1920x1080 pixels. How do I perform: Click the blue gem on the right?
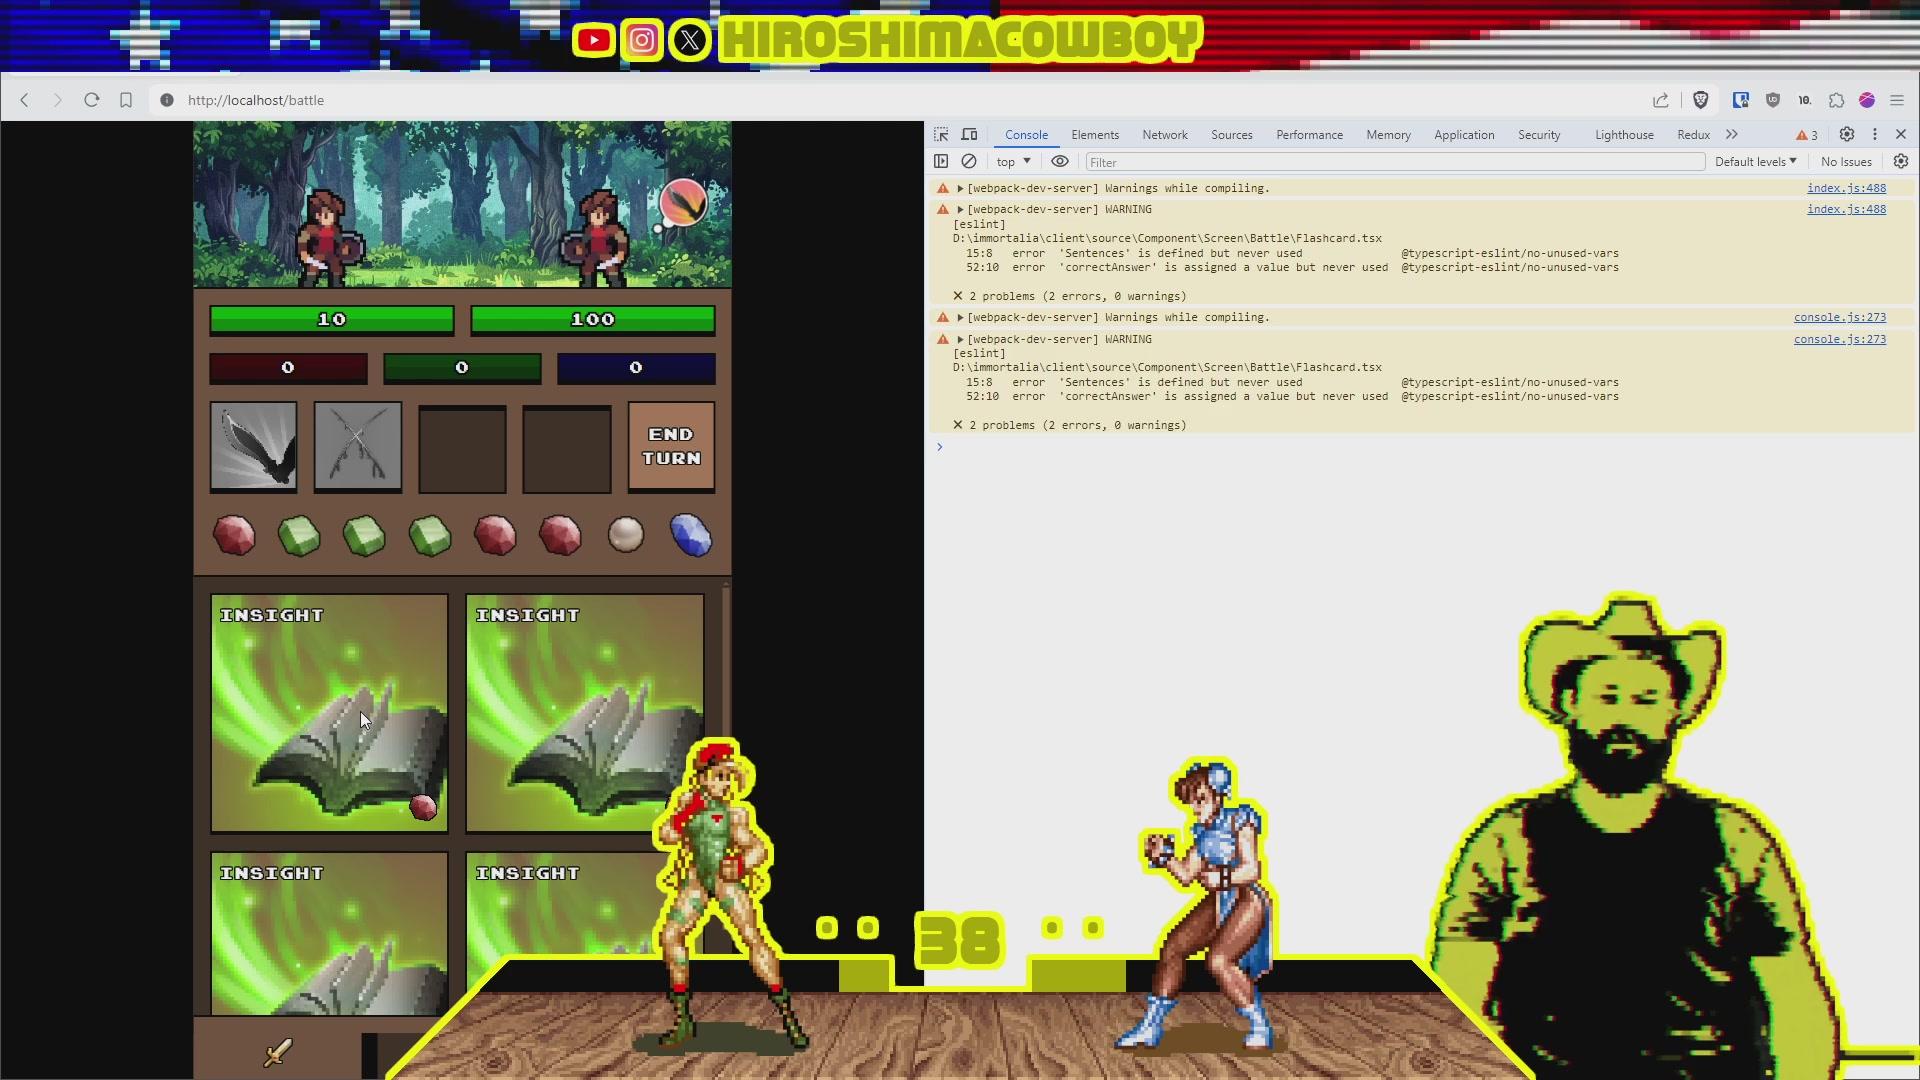coord(691,536)
